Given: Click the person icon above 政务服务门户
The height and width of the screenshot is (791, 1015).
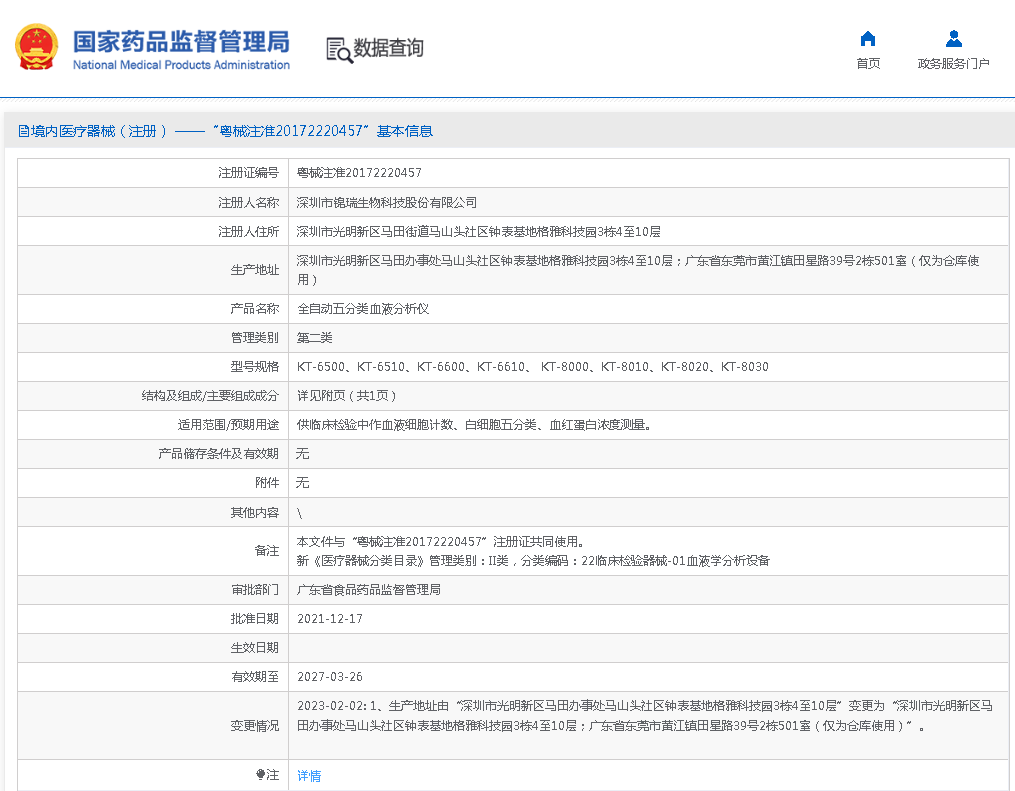Looking at the screenshot, I should [x=953, y=38].
